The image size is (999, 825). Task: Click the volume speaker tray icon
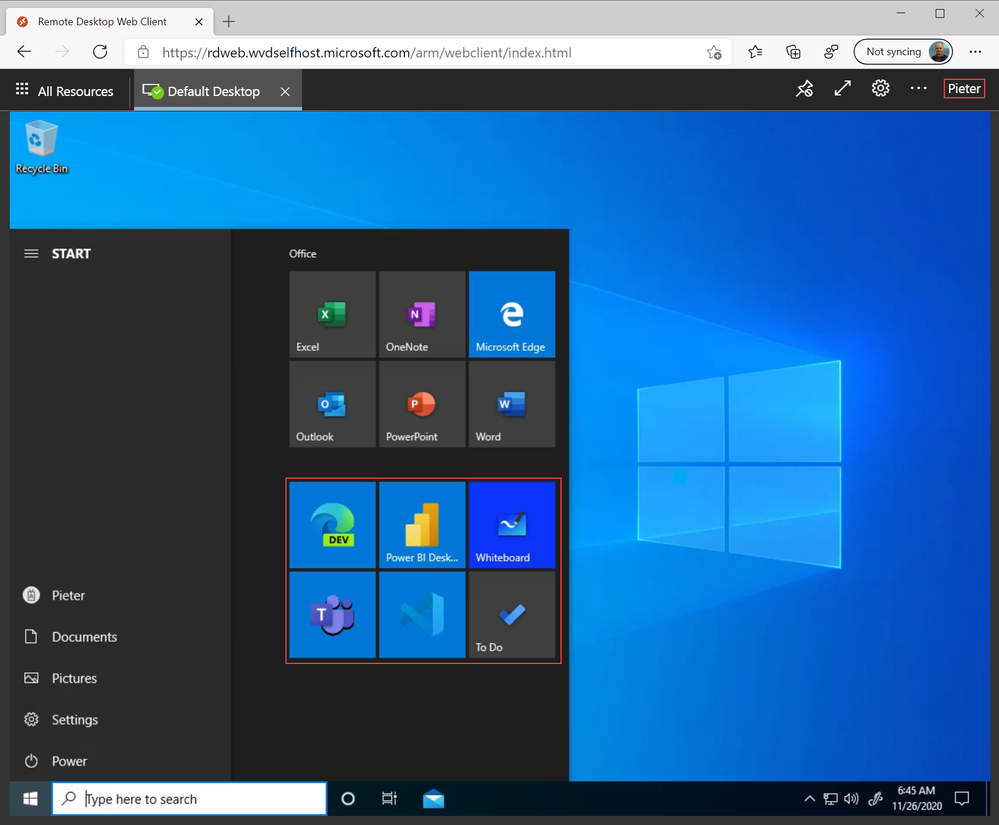coord(851,798)
